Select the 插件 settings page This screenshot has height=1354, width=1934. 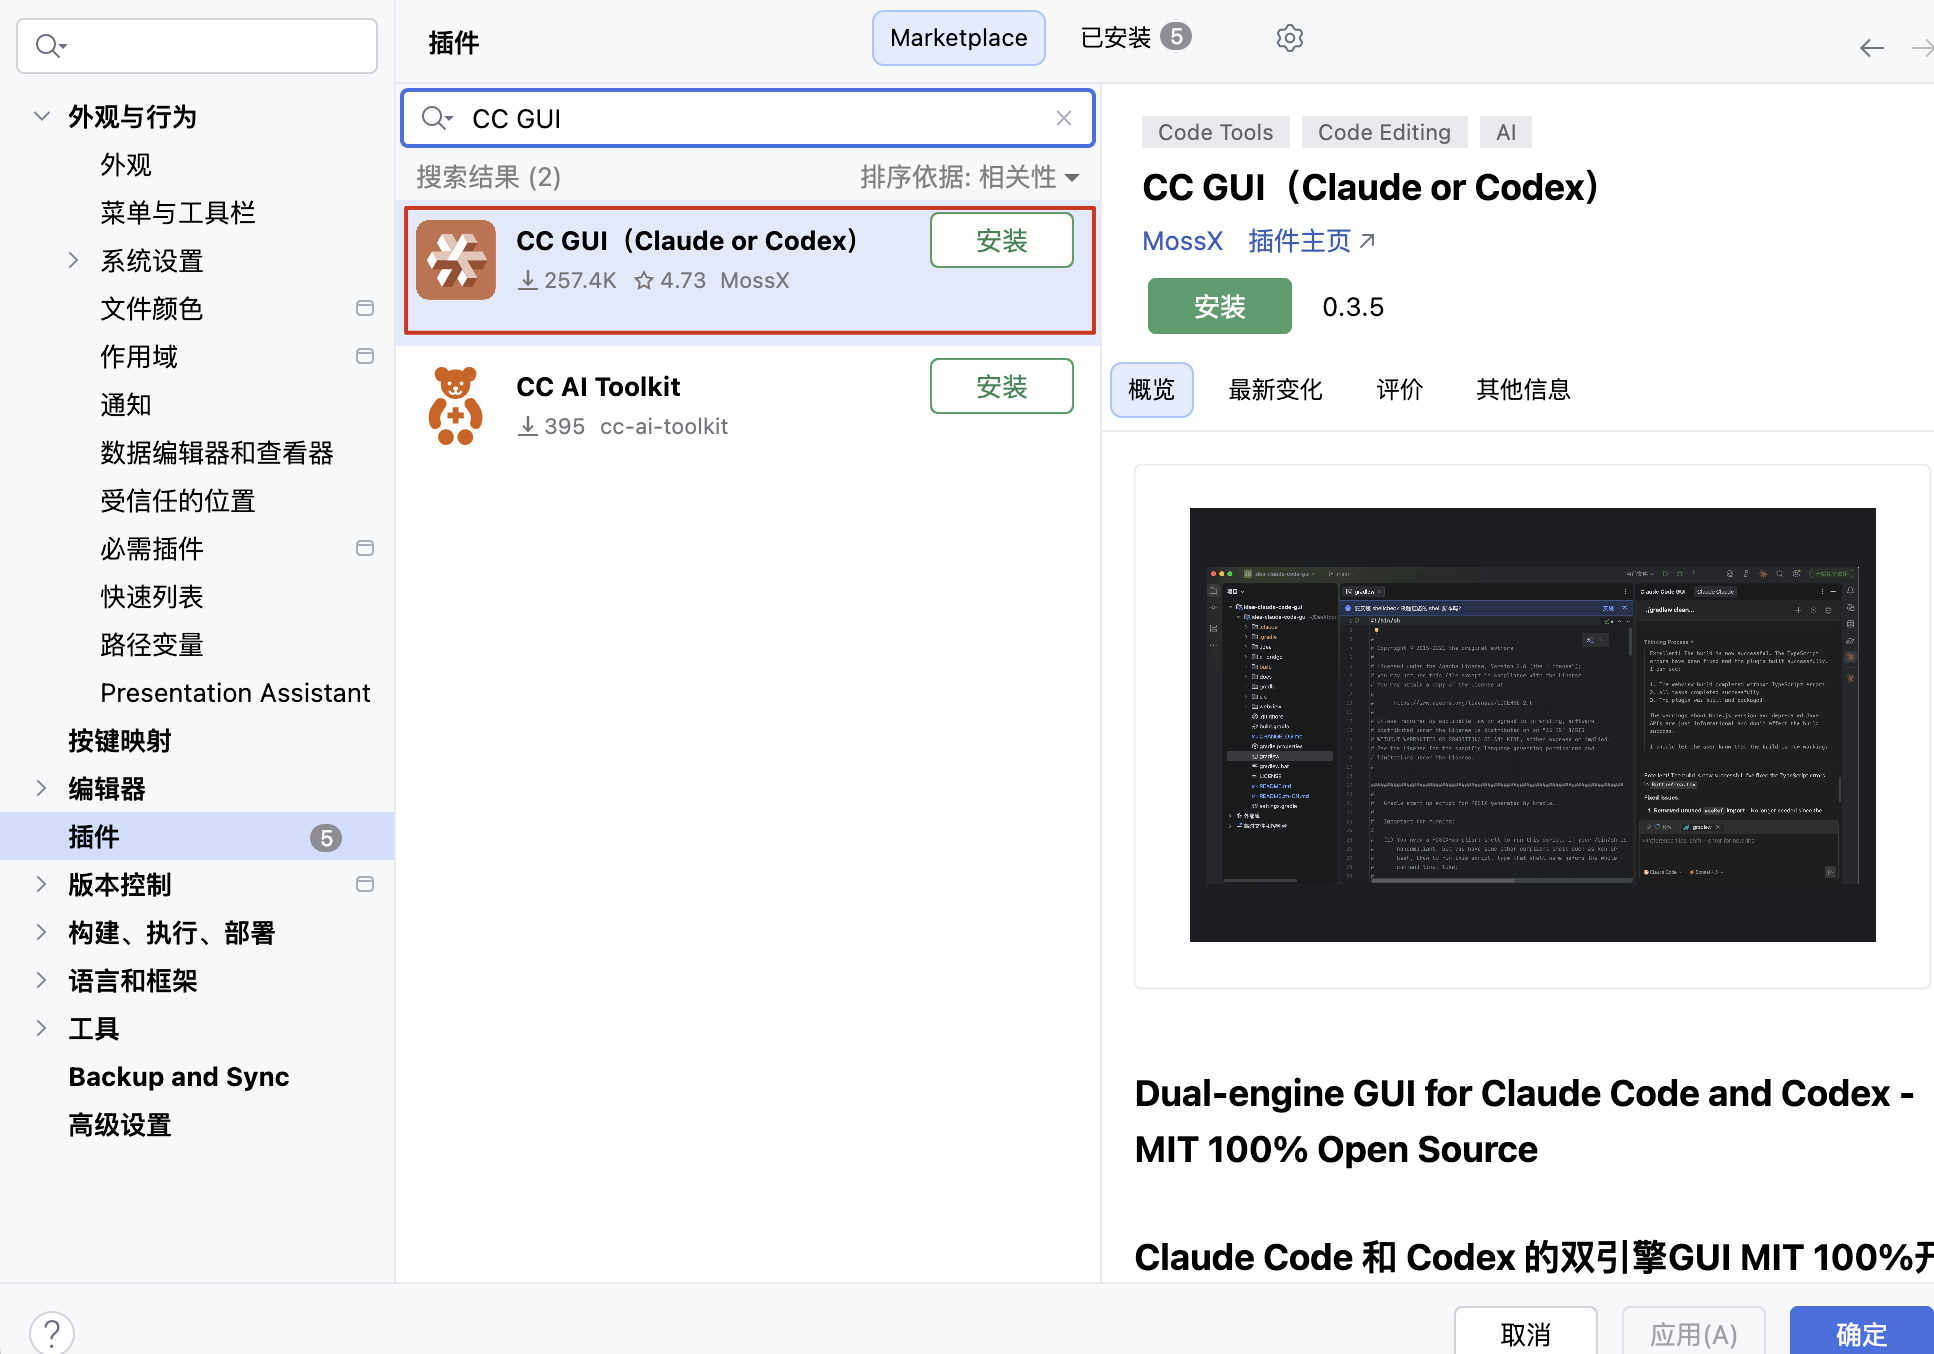point(197,836)
